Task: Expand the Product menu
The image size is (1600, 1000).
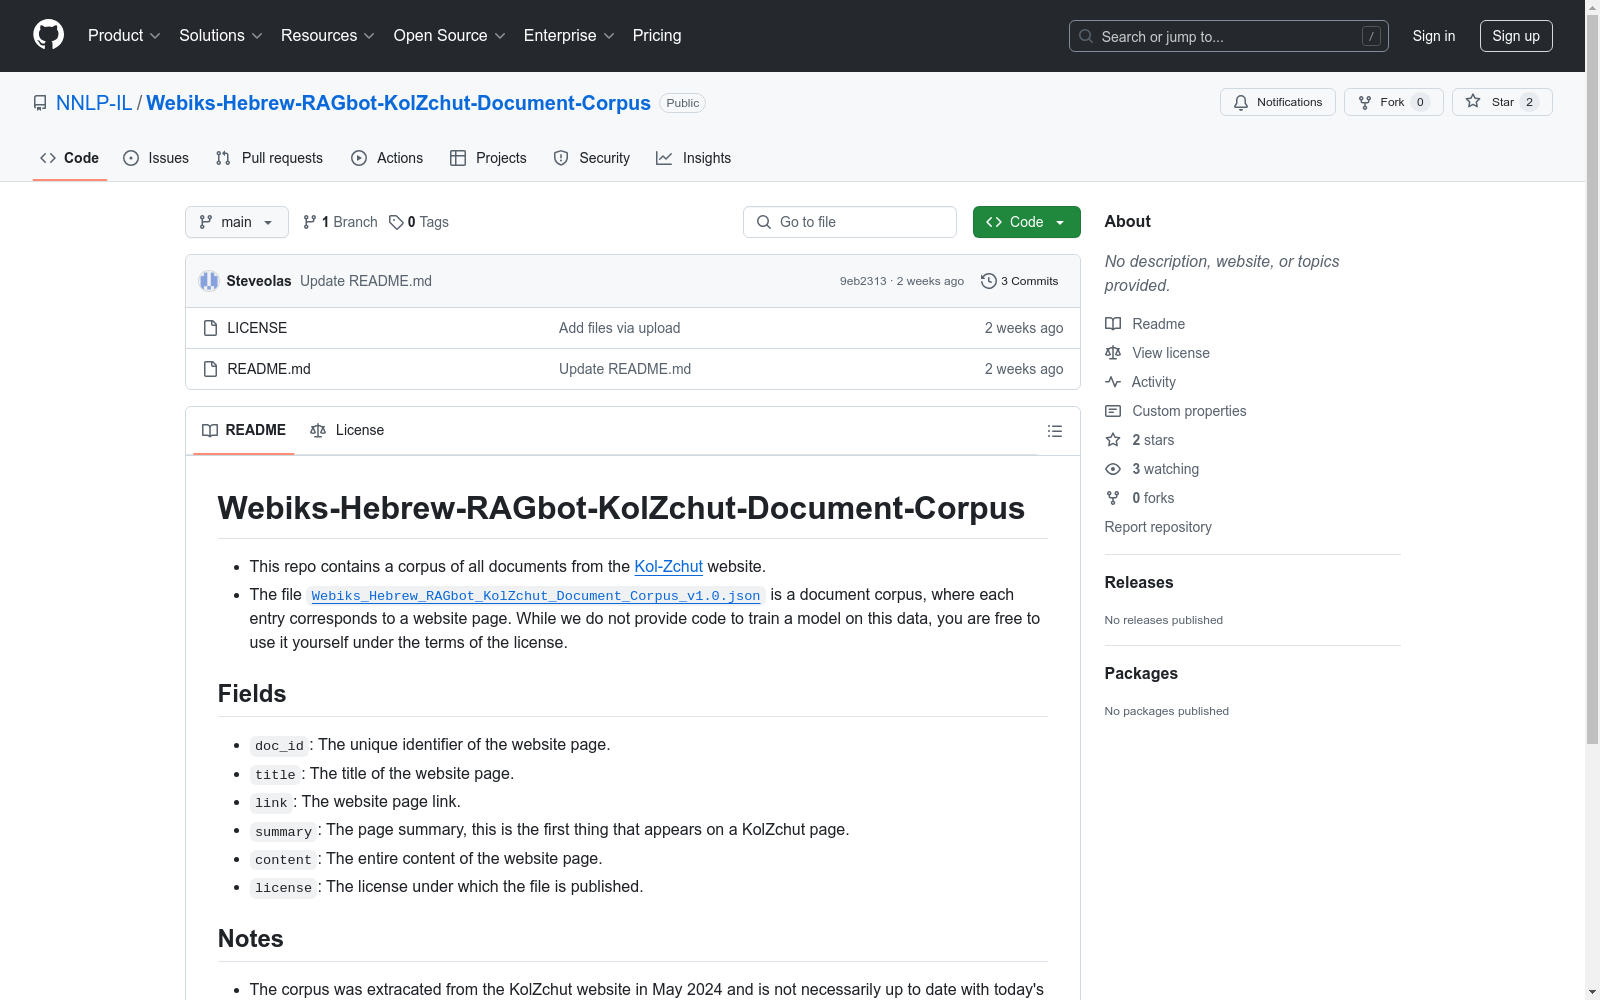Action: 124,36
